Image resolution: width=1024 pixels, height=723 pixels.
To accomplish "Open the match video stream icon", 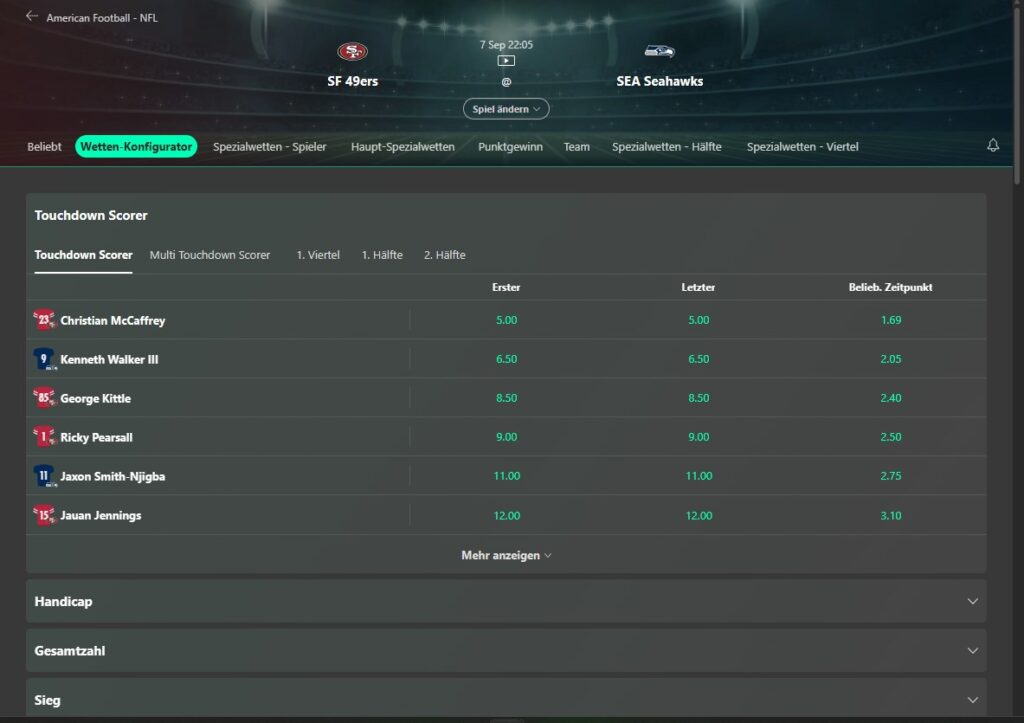I will tap(506, 60).
